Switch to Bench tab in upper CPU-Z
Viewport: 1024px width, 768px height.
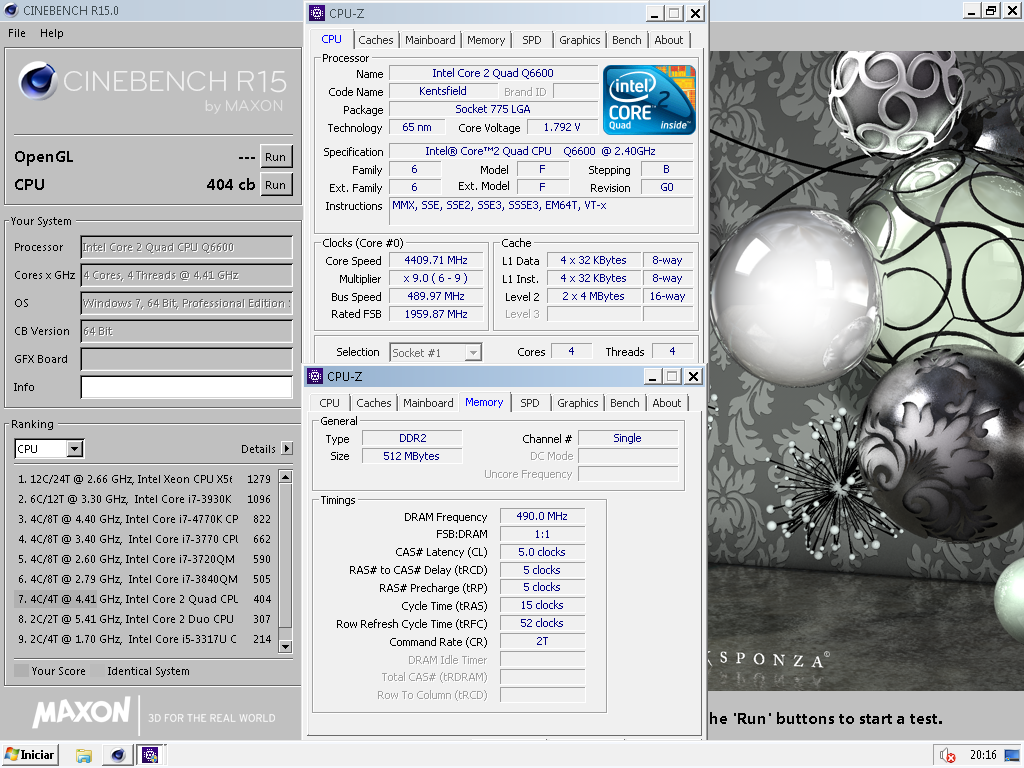click(626, 40)
